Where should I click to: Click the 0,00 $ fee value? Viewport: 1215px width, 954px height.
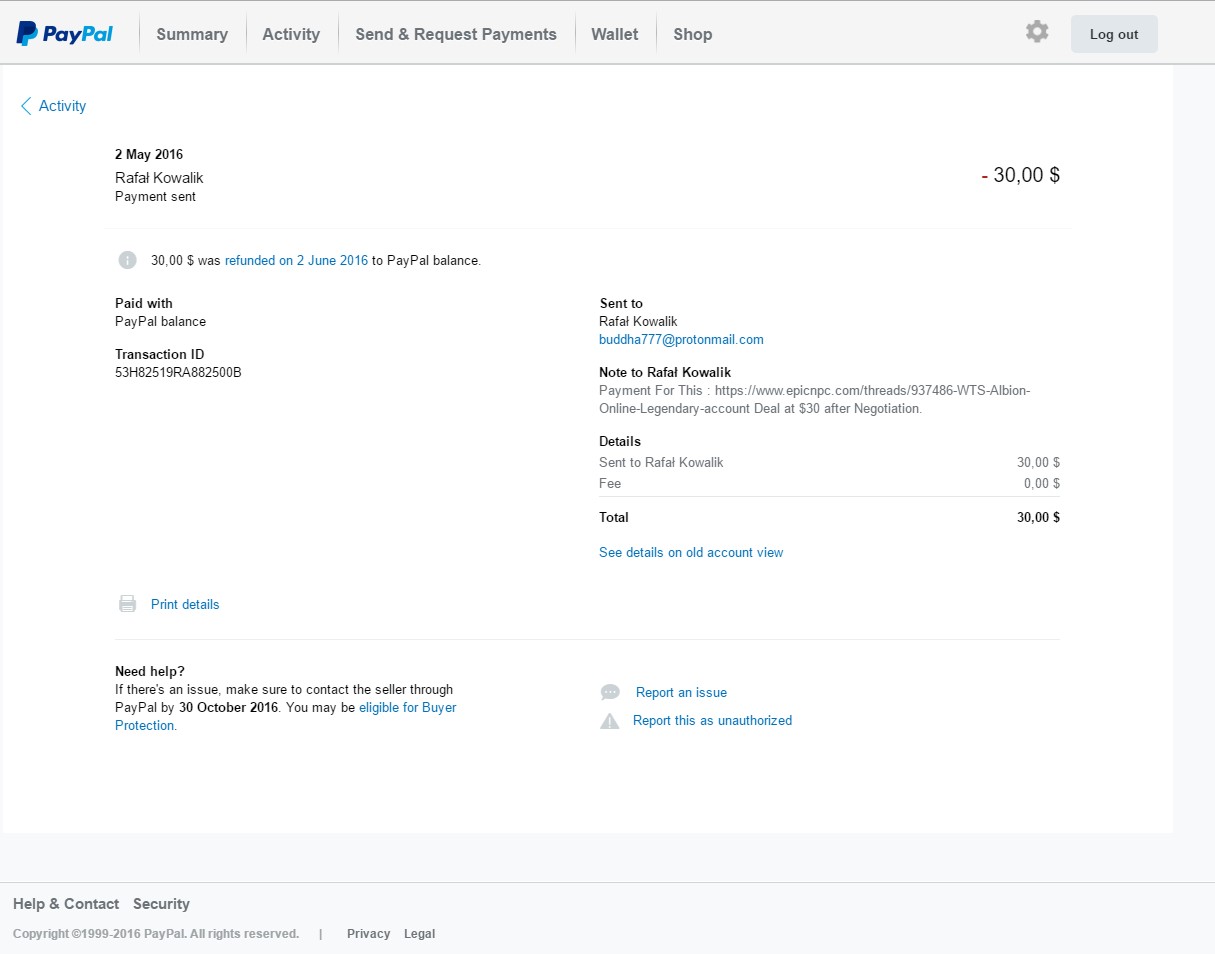click(1042, 484)
